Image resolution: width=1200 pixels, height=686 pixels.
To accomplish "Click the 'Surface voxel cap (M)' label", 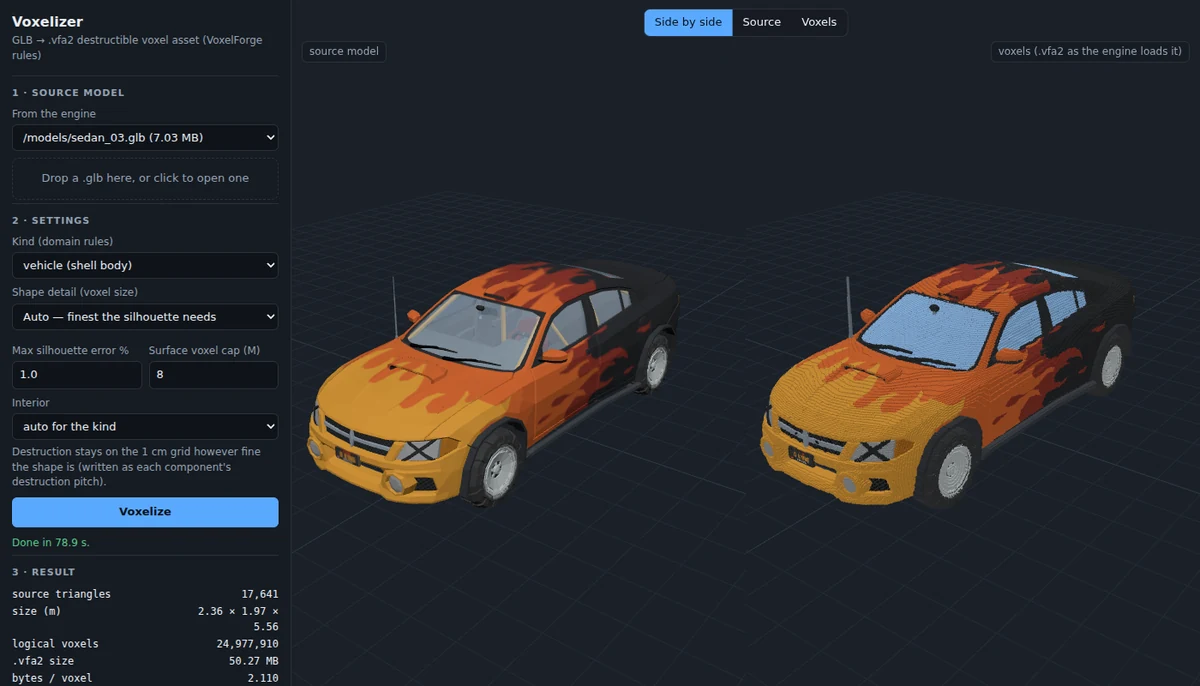I will coord(204,351).
